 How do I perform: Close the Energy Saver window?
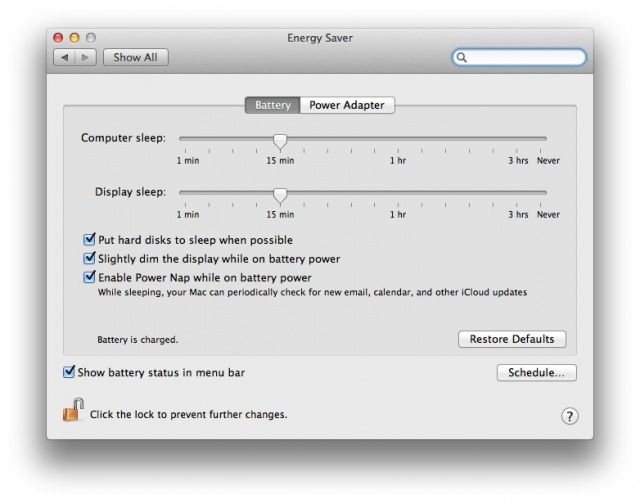point(58,38)
